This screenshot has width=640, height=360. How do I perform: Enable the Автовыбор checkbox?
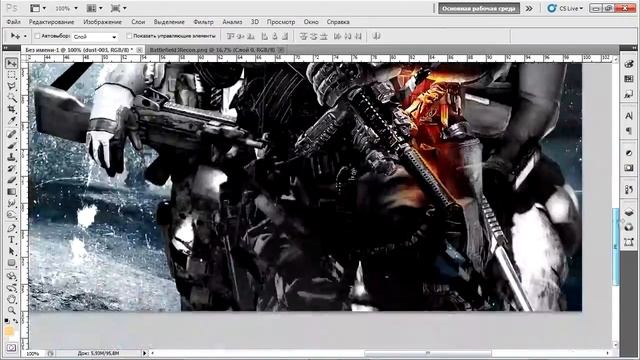point(38,36)
